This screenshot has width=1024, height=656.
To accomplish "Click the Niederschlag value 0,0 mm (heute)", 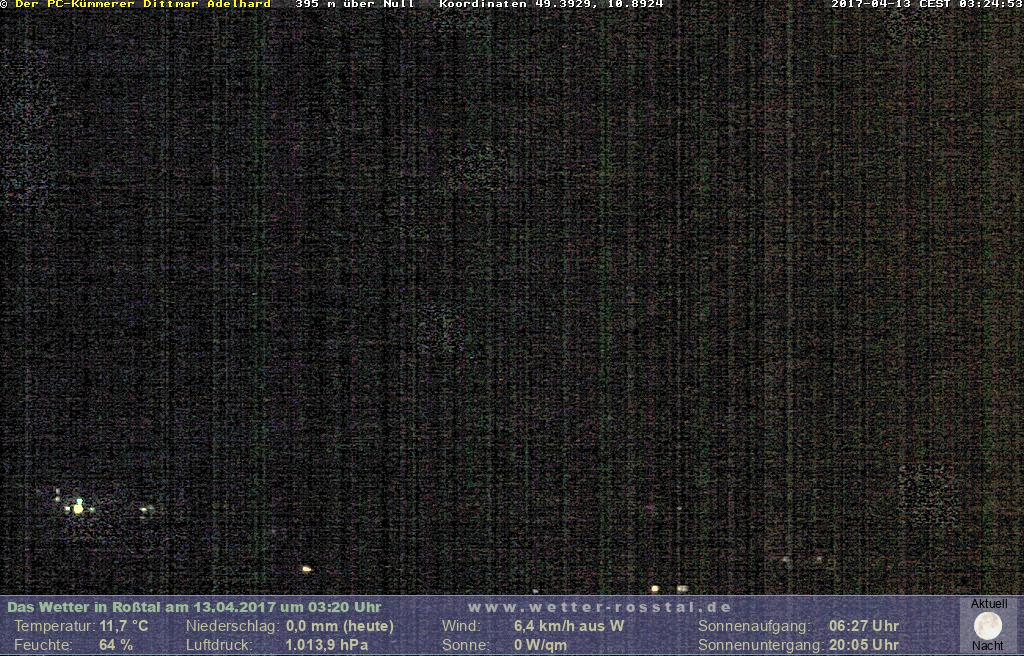I will click(340, 626).
